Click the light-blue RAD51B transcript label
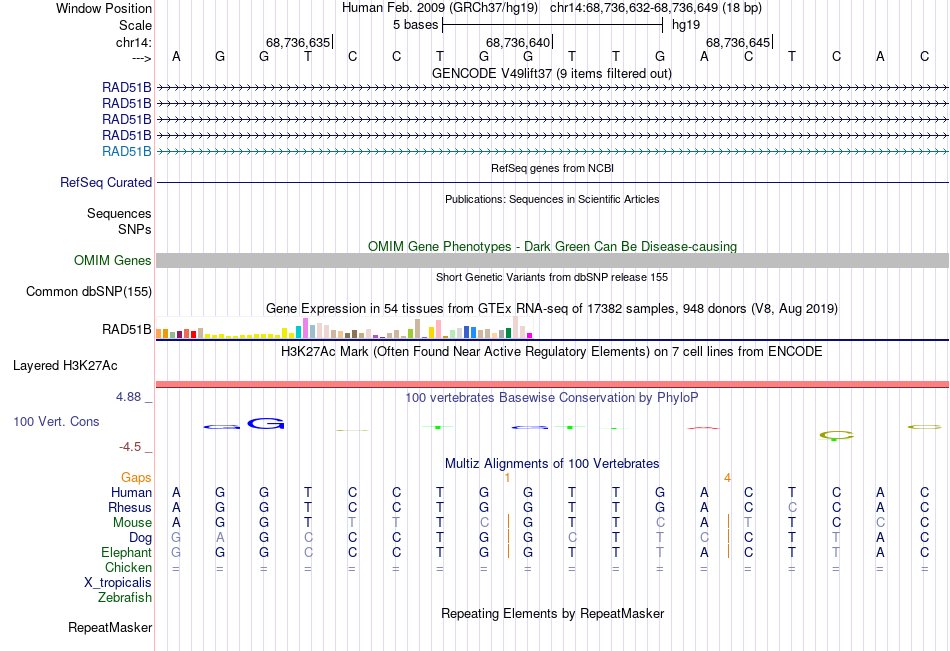950x651 pixels. (x=127, y=152)
